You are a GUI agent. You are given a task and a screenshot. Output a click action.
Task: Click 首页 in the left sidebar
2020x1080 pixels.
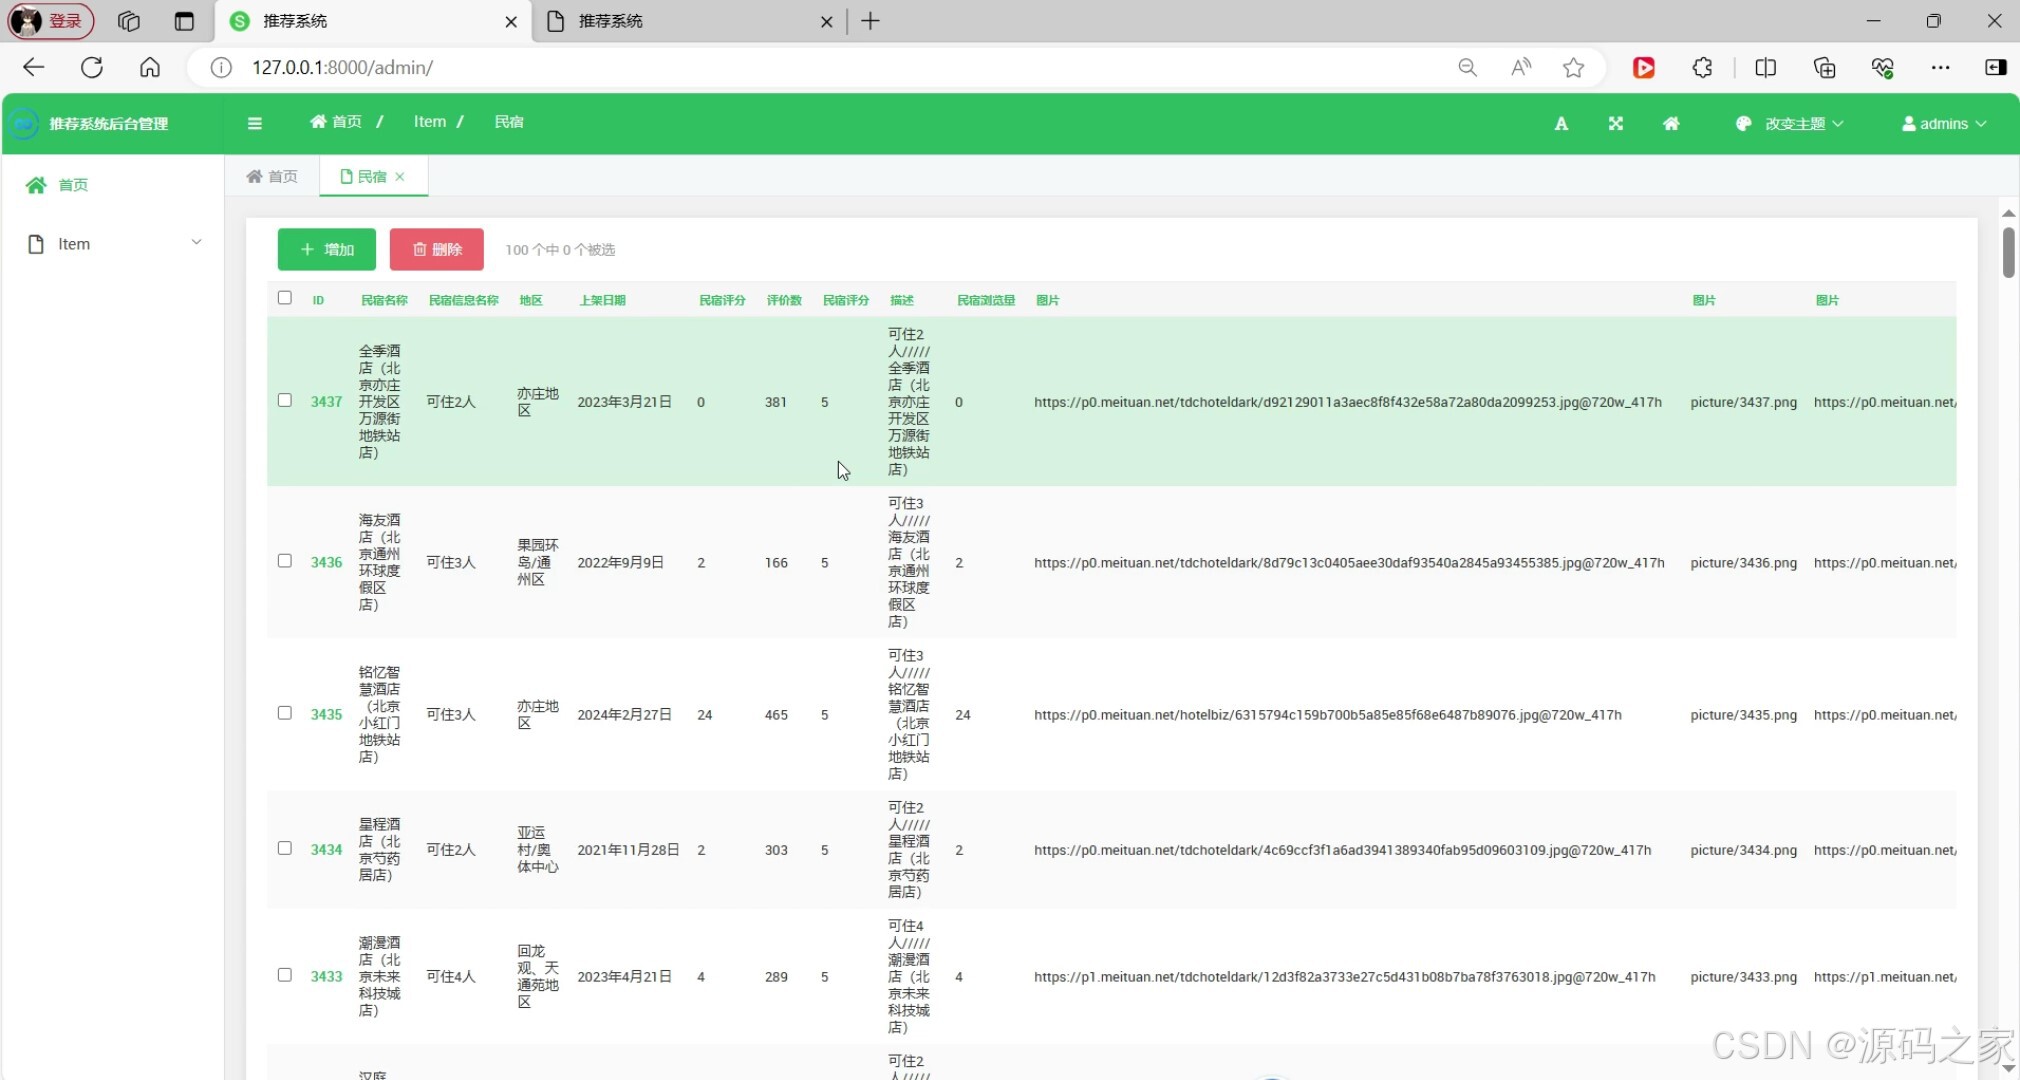72,185
